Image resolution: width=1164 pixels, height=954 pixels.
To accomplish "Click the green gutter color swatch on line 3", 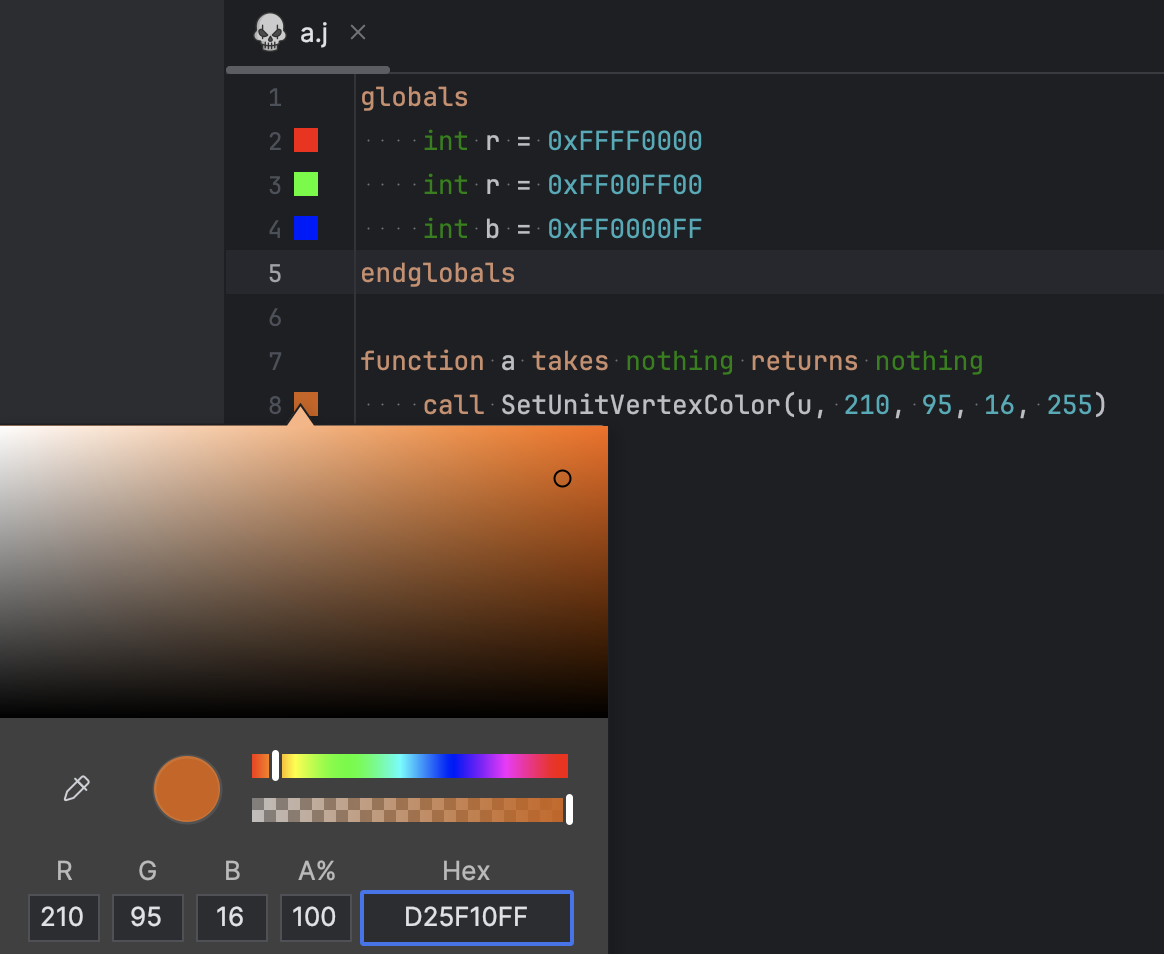I will click(306, 185).
